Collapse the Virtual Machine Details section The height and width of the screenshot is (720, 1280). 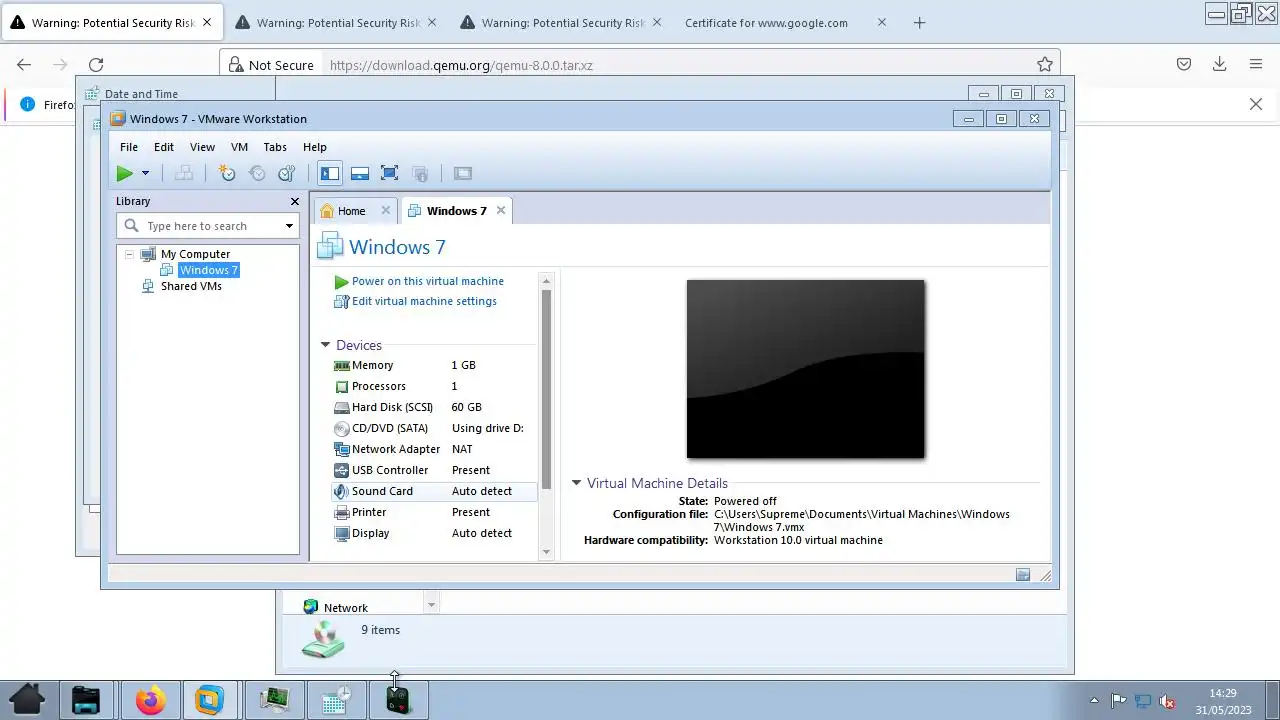coord(576,483)
